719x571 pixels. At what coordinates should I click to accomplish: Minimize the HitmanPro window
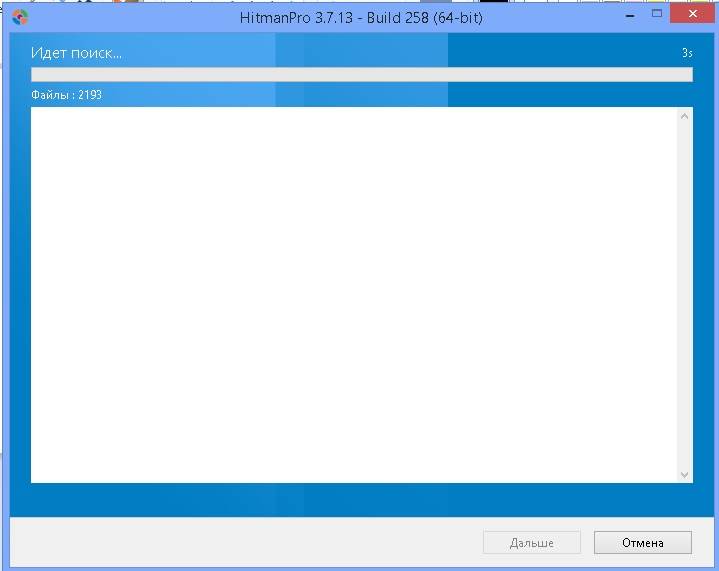coord(631,15)
